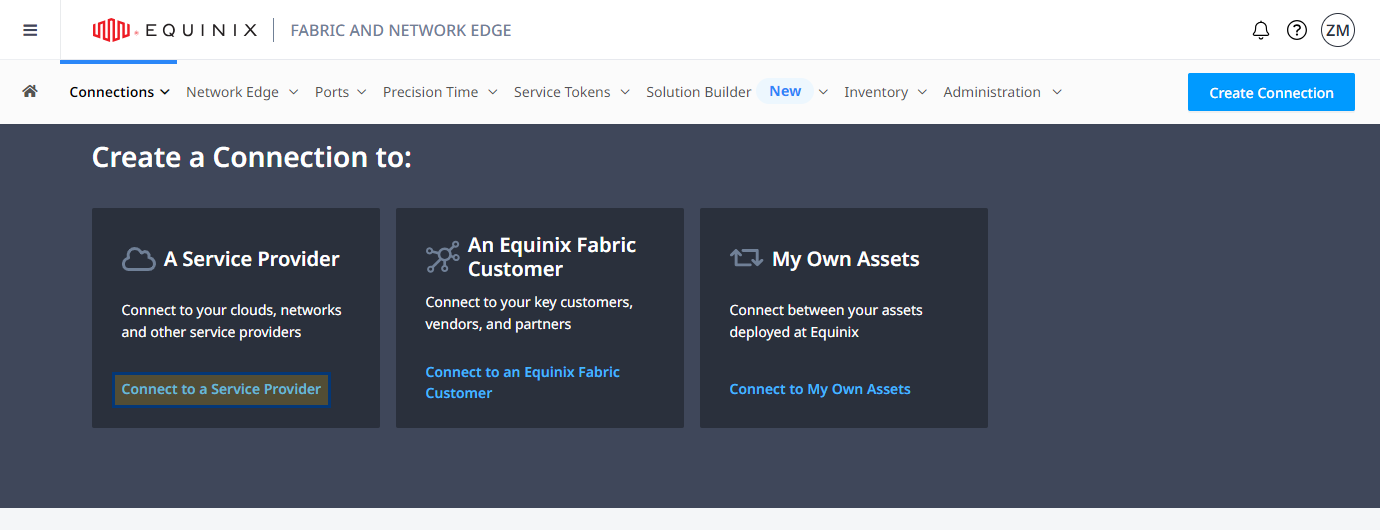Click 'Connect to your key customers' description
Image resolution: width=1380 pixels, height=530 pixels.
click(529, 313)
